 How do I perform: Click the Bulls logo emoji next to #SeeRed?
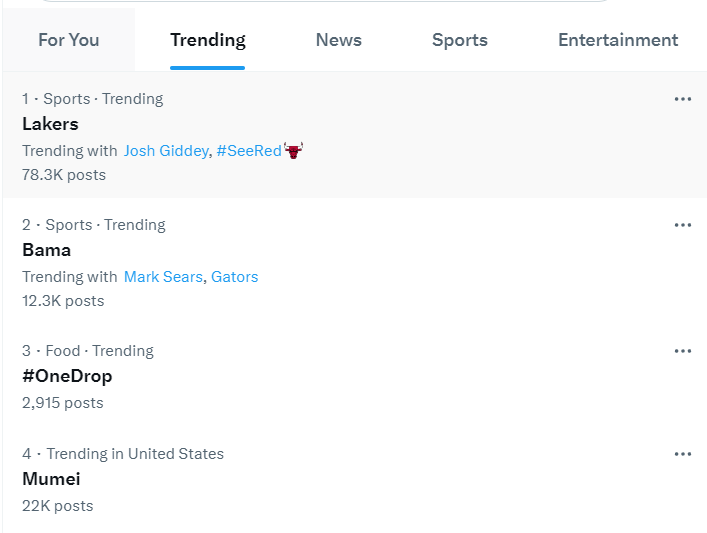294,151
